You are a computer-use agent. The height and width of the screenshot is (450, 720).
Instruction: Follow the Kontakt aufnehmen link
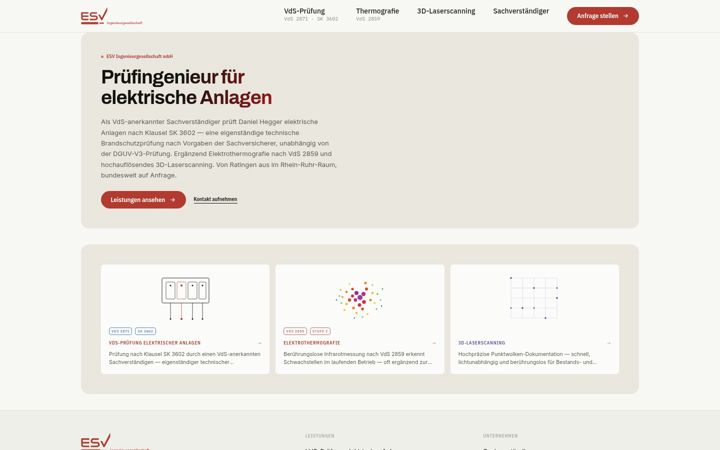pyautogui.click(x=215, y=199)
